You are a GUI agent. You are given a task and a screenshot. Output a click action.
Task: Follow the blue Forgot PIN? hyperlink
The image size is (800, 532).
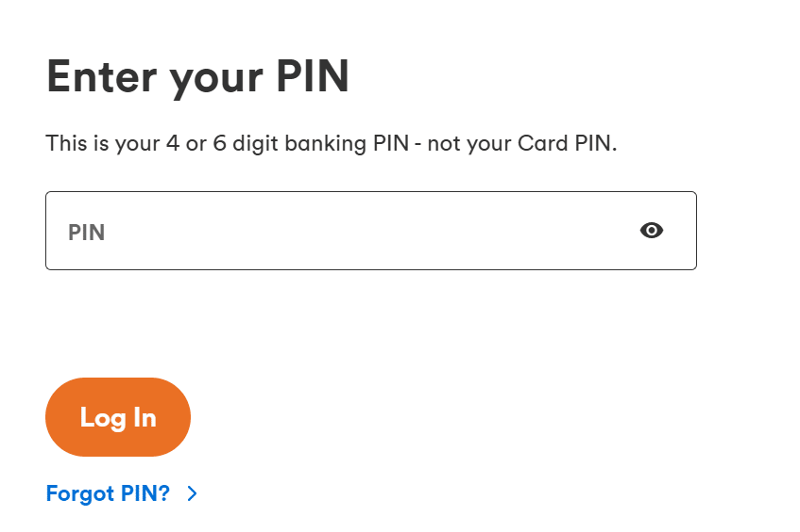point(108,493)
